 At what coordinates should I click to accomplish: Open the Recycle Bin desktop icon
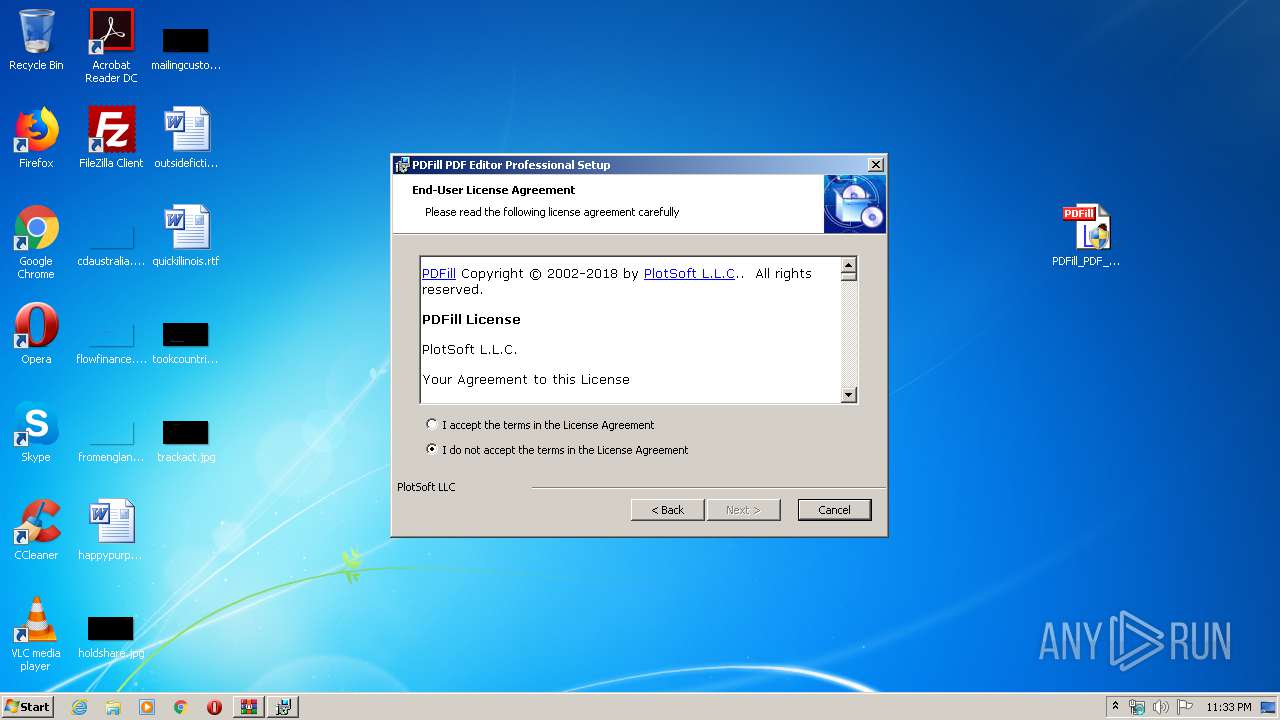(36, 40)
